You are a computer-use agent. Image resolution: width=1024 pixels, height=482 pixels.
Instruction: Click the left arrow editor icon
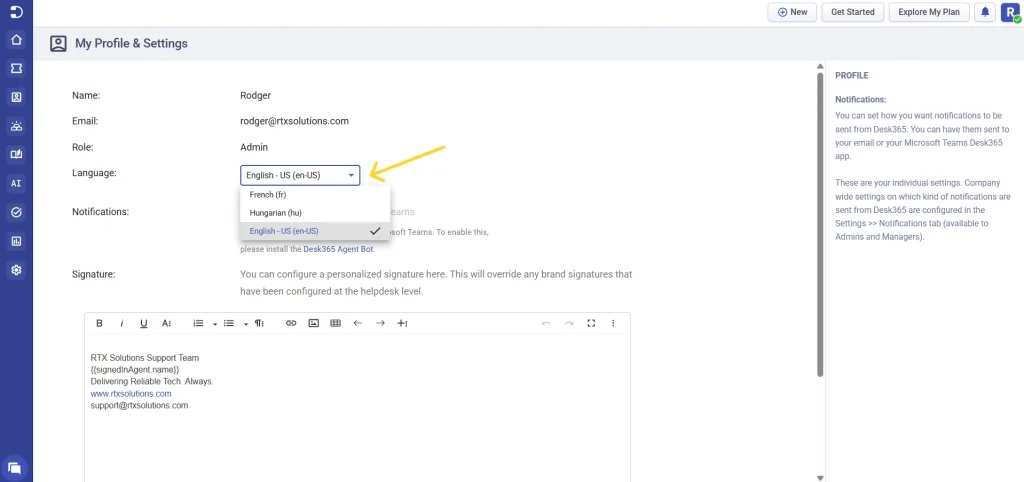point(357,323)
